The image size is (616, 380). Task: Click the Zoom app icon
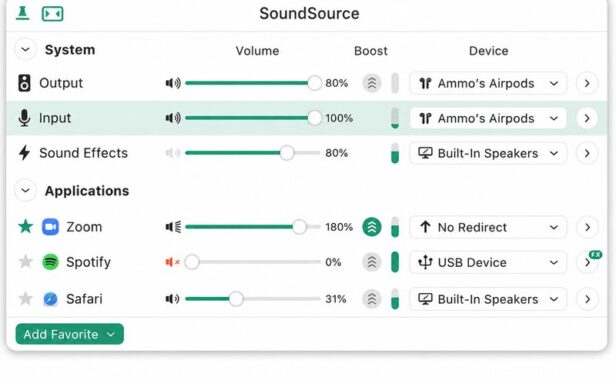coord(50,227)
